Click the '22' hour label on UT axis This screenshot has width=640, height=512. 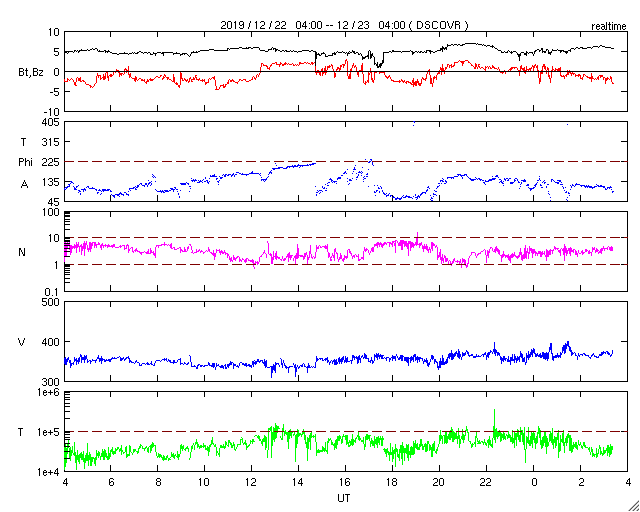[x=486, y=483]
